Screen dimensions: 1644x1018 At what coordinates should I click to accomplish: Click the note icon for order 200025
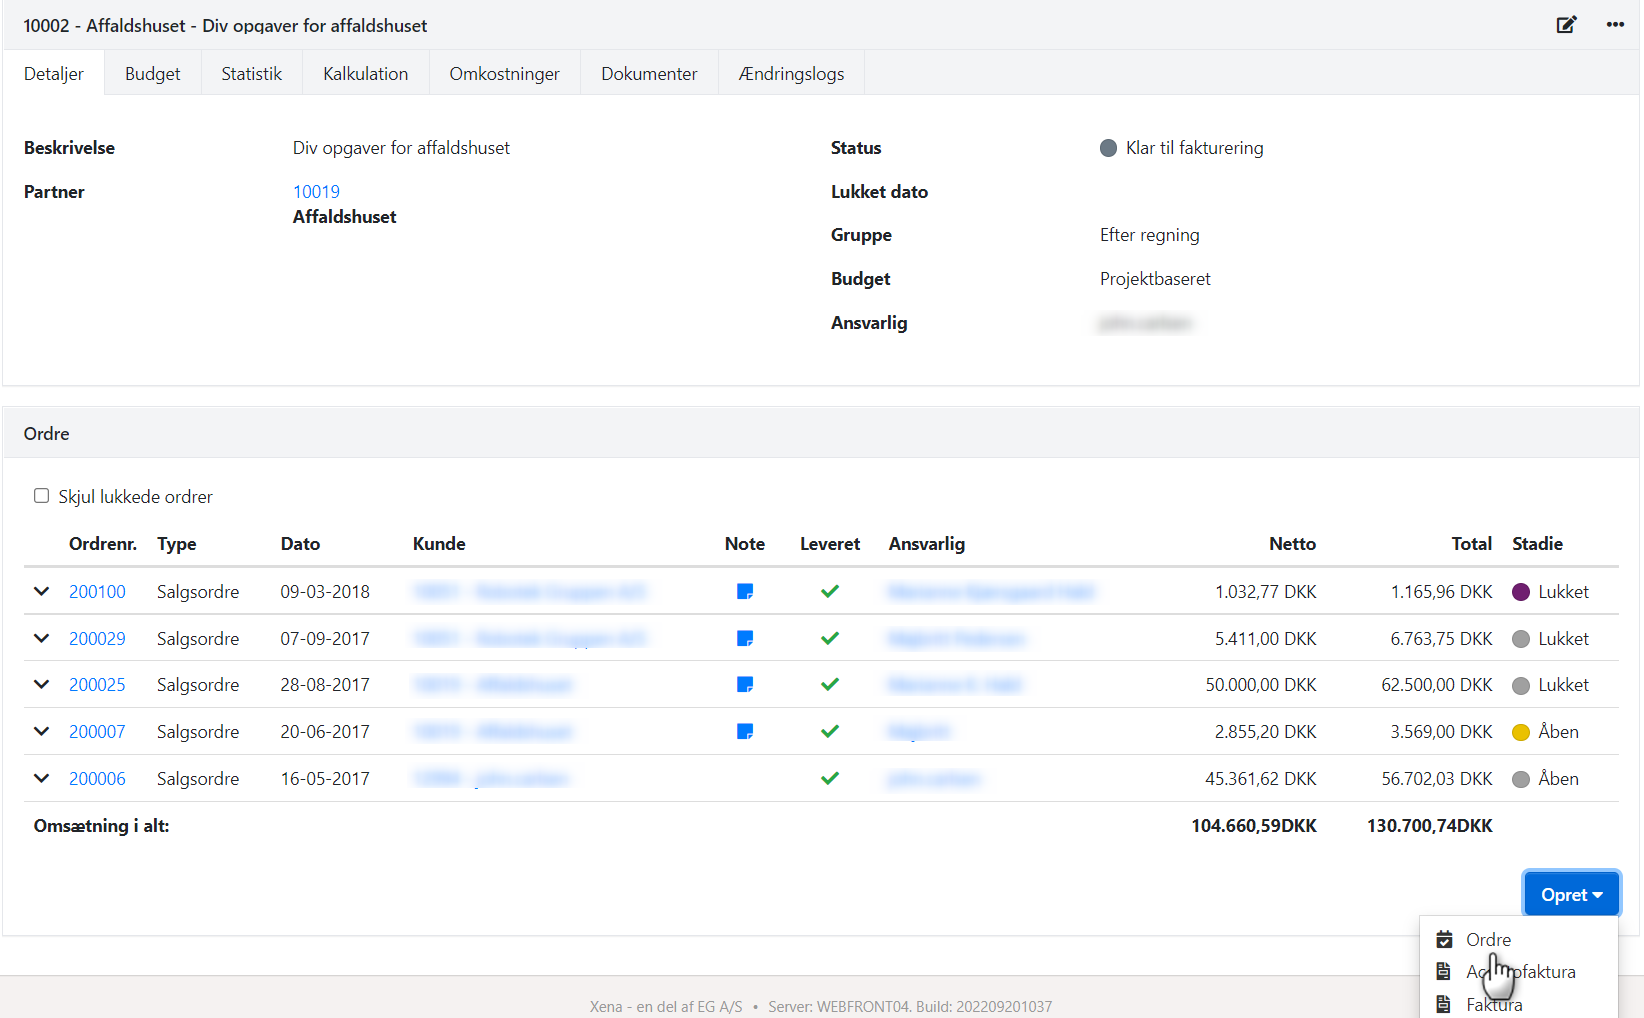[x=745, y=685]
